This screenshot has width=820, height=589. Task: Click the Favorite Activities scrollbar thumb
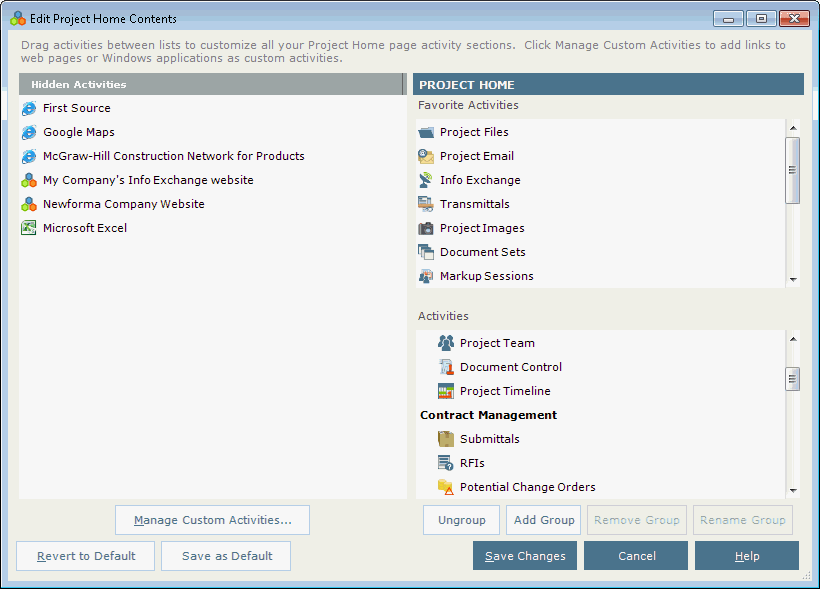793,170
